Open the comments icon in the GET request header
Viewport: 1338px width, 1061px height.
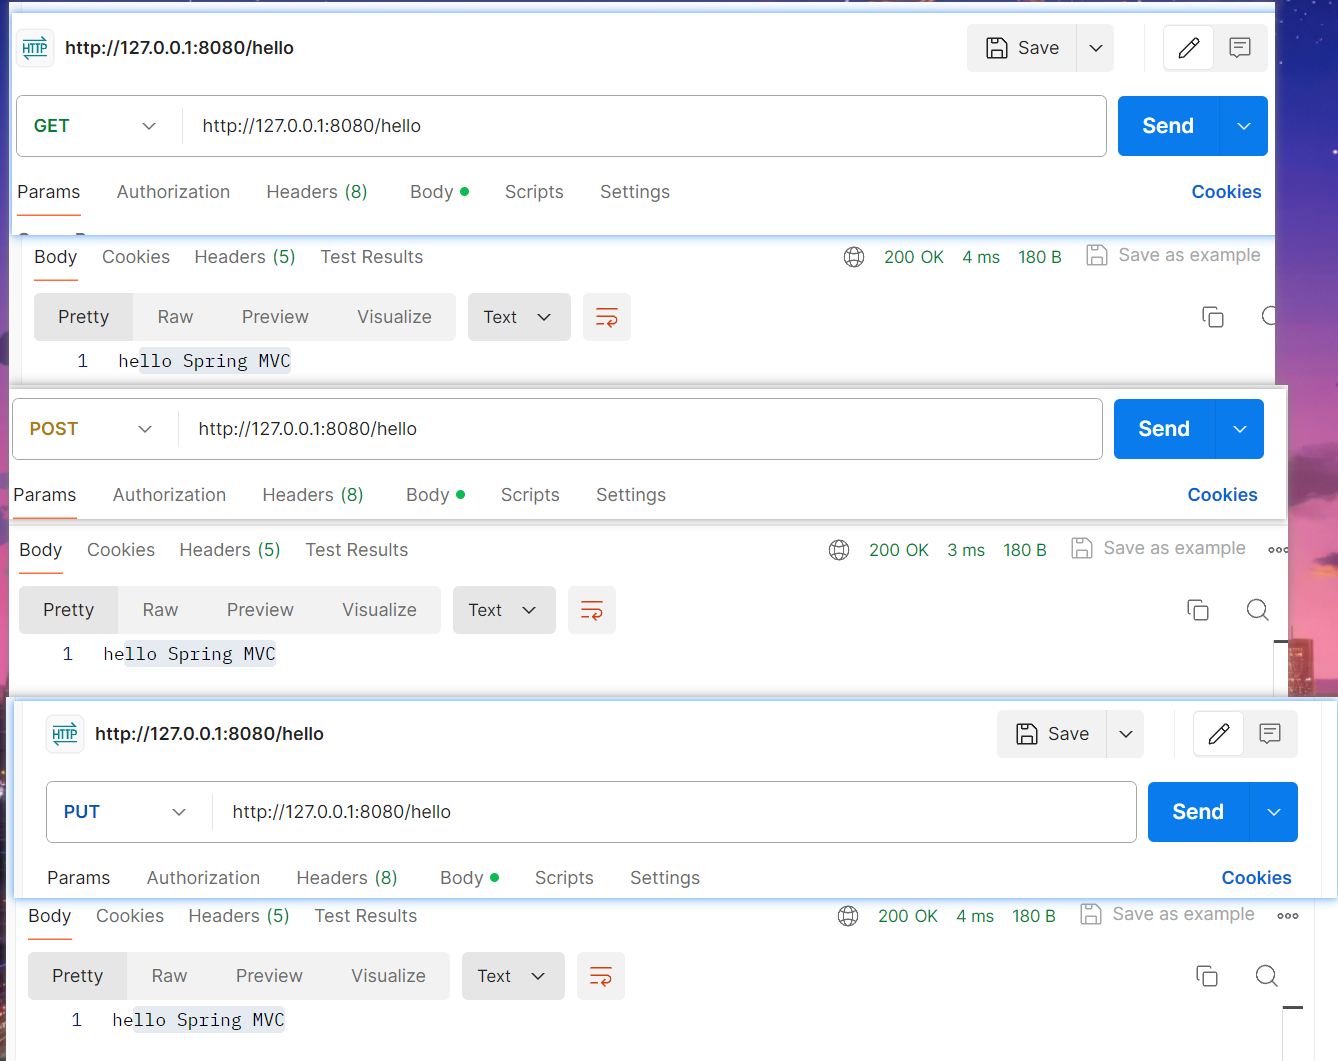(x=1240, y=48)
